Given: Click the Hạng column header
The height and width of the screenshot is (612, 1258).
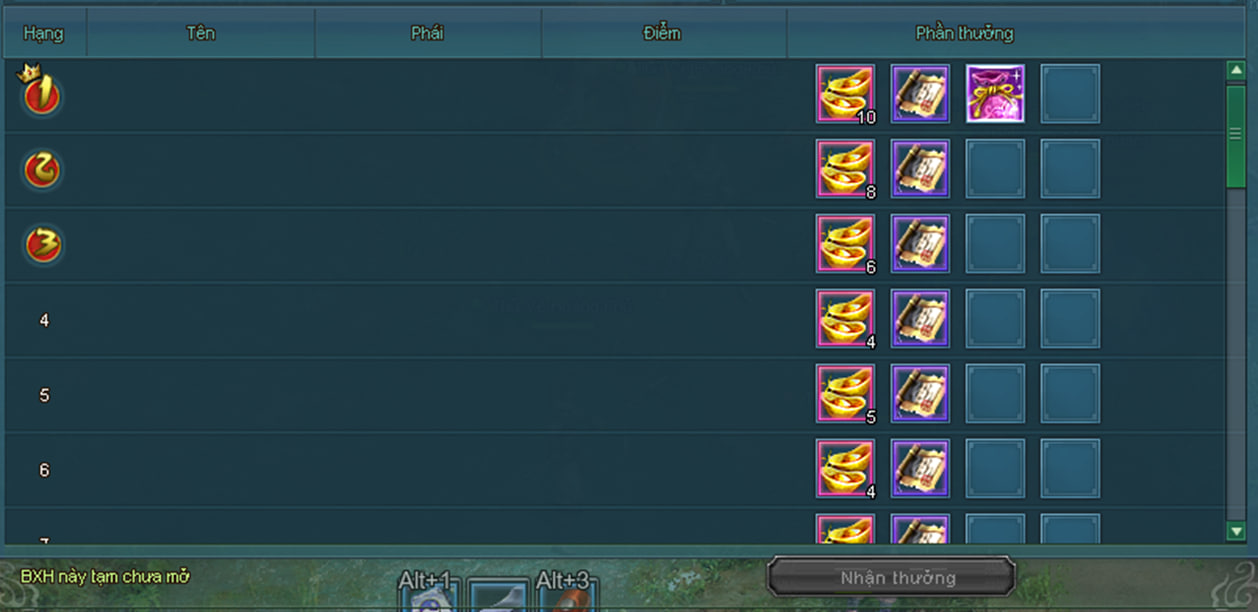Looking at the screenshot, I should [x=44, y=34].
